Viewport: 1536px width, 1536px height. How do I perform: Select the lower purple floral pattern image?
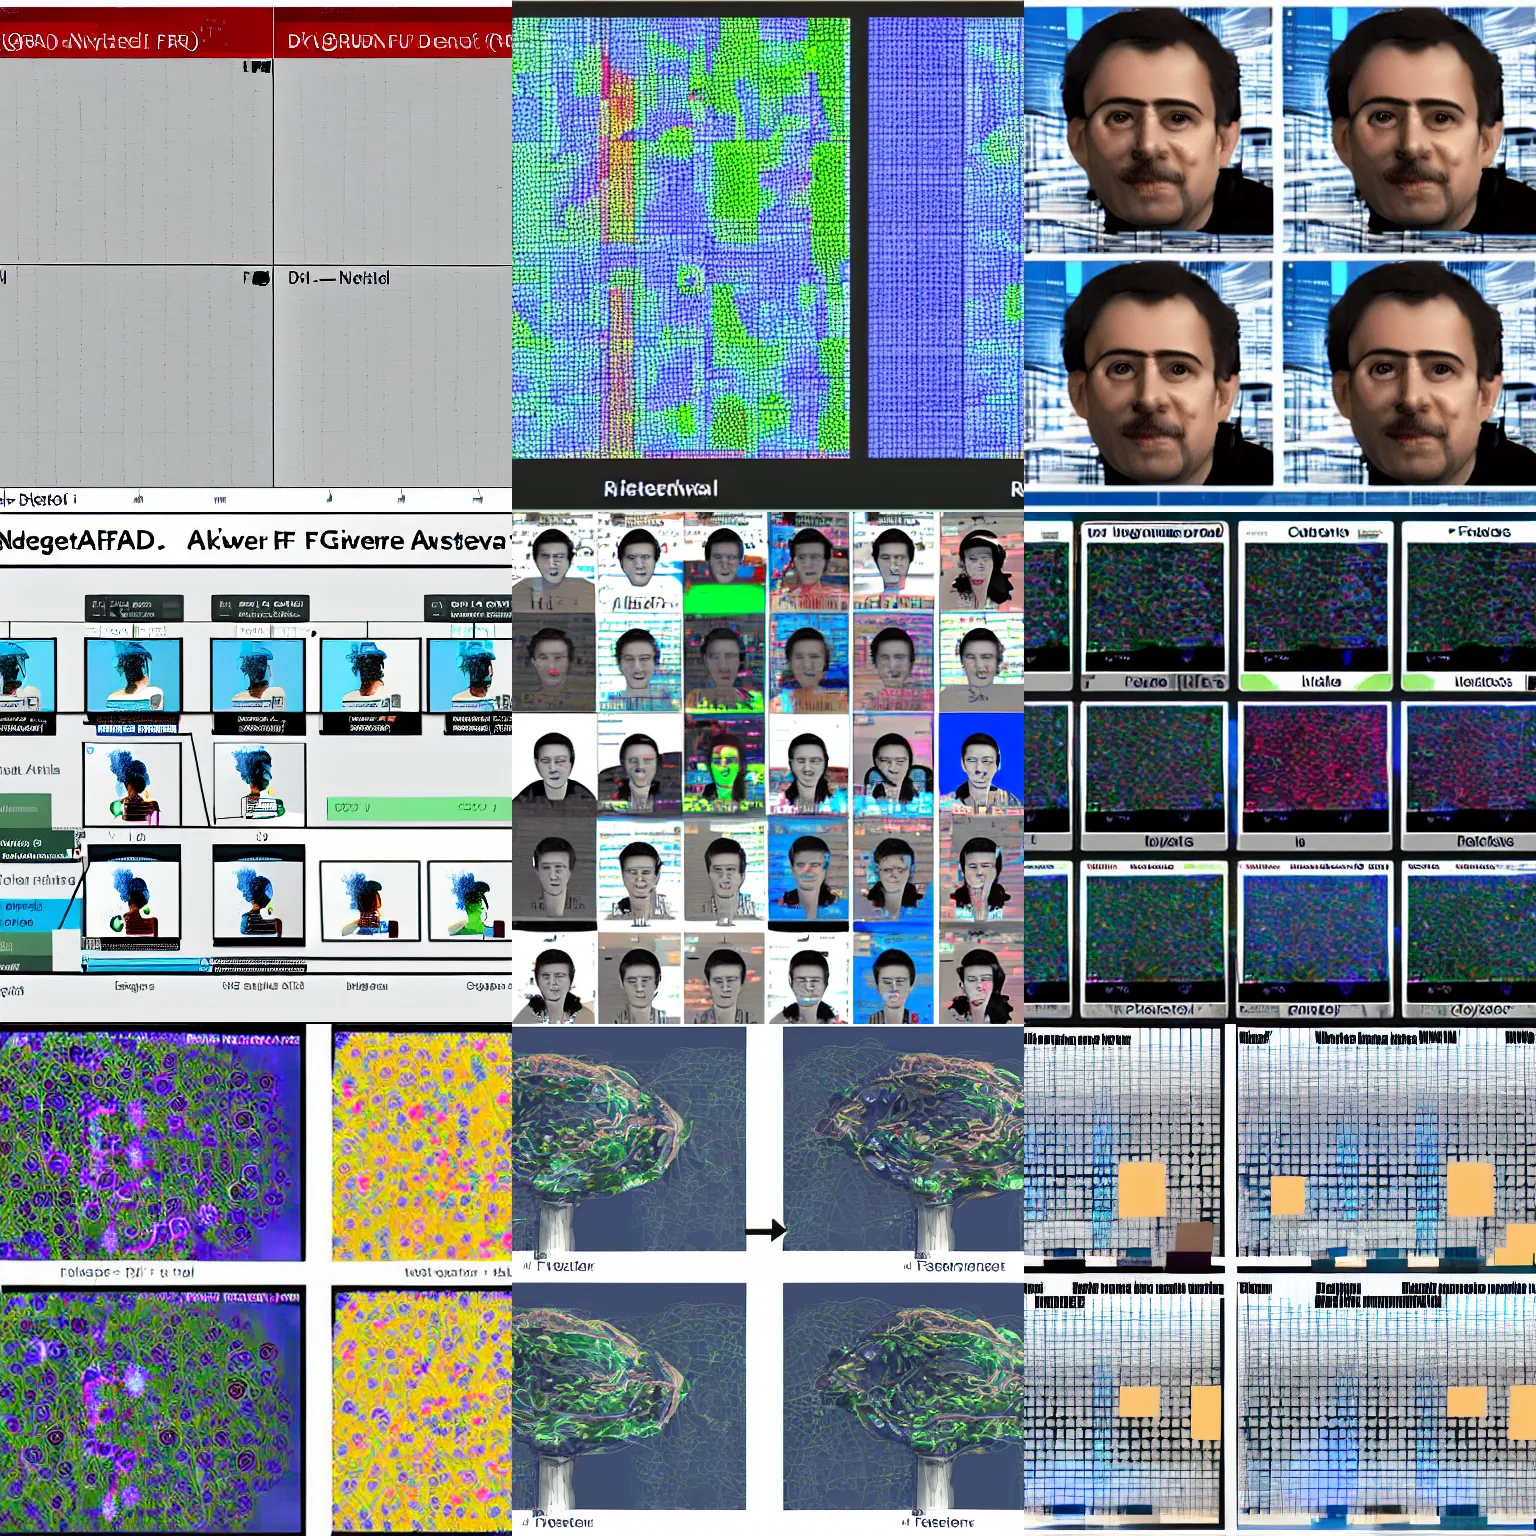pyautogui.click(x=151, y=1410)
